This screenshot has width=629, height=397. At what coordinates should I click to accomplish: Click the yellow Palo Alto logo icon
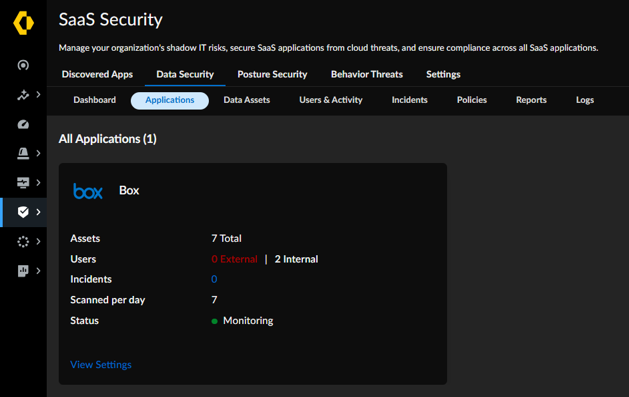(x=23, y=23)
